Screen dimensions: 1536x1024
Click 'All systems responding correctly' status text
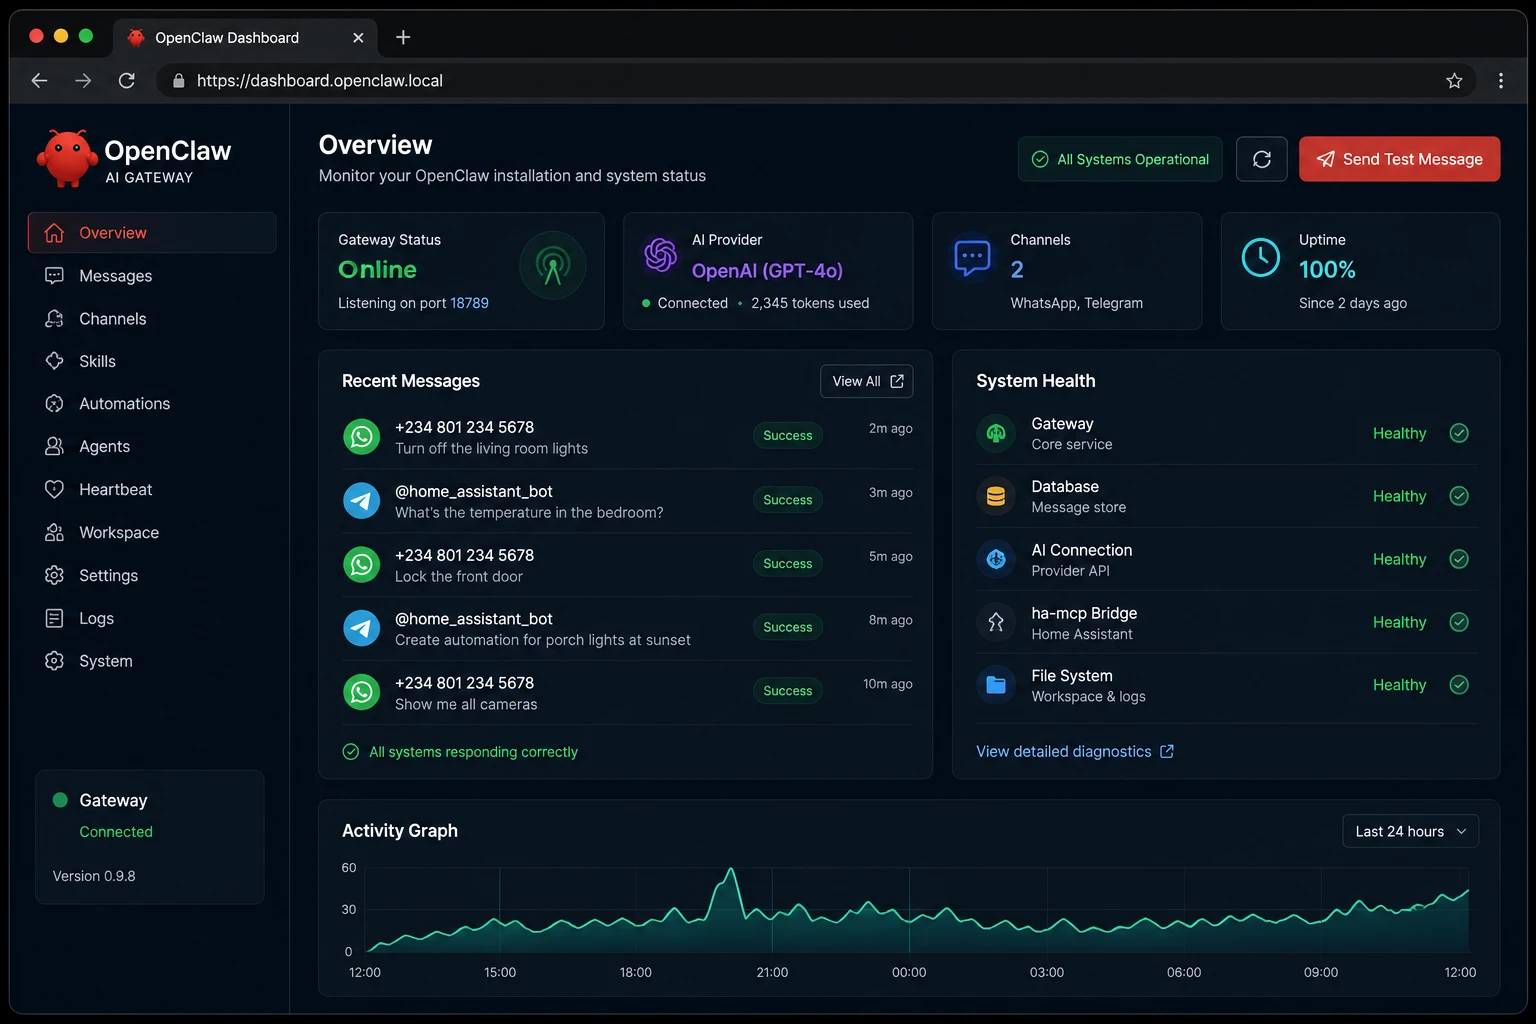tap(473, 752)
